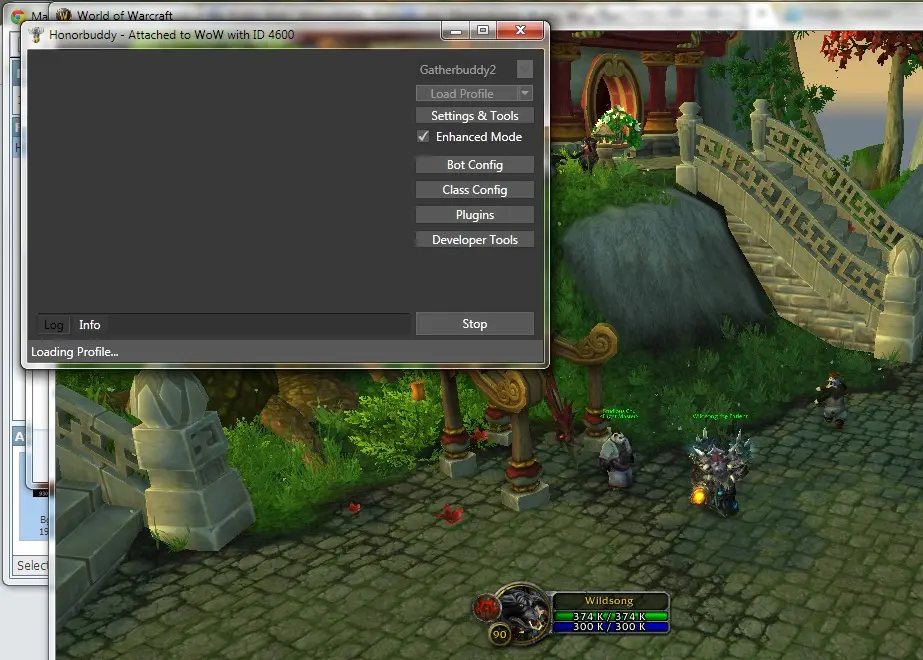This screenshot has height=660, width=923.
Task: Expand the Load Profile dropdown arrow
Action: click(525, 93)
